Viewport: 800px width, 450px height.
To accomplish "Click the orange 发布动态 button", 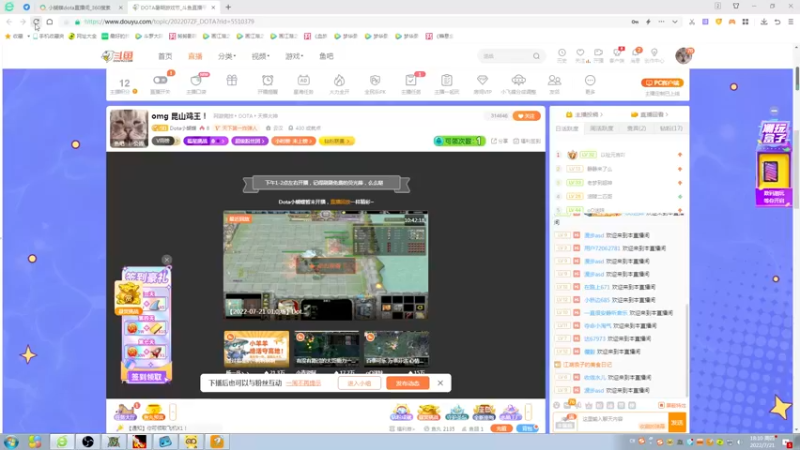I will (408, 383).
